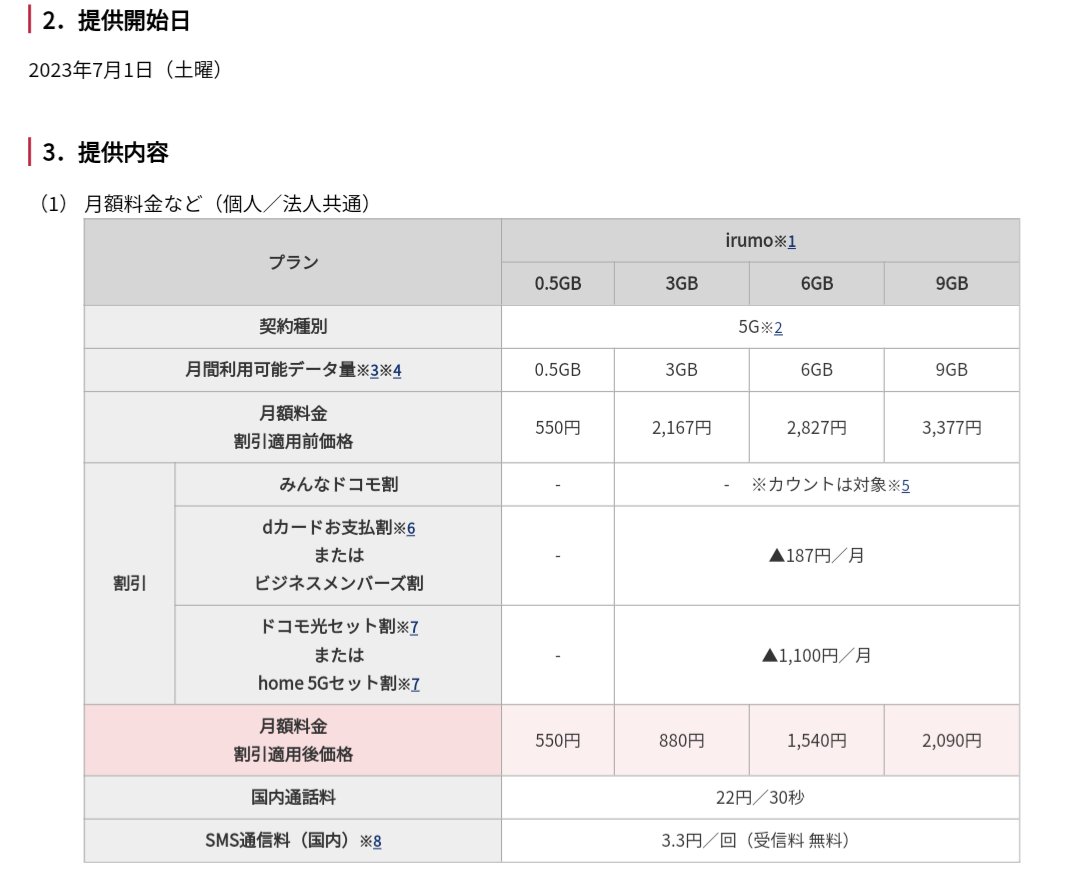Click the 3,377円 price cell
This screenshot has height=878, width=1080.
pos(952,428)
